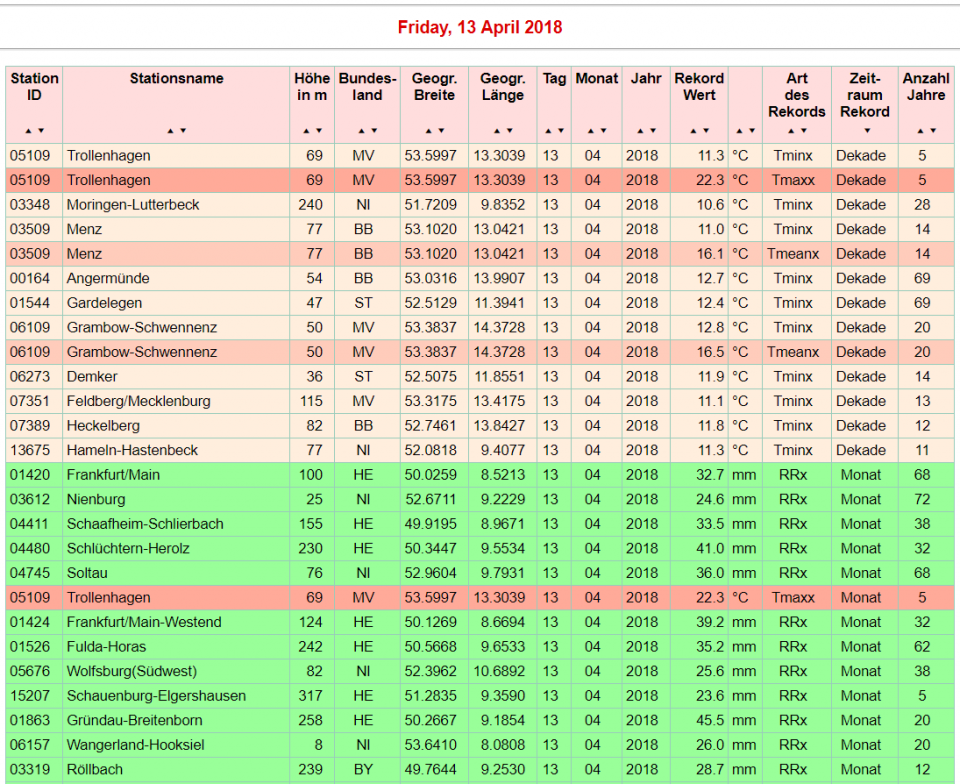Sort Tag column ascending
The height and width of the screenshot is (784, 960).
(x=548, y=131)
